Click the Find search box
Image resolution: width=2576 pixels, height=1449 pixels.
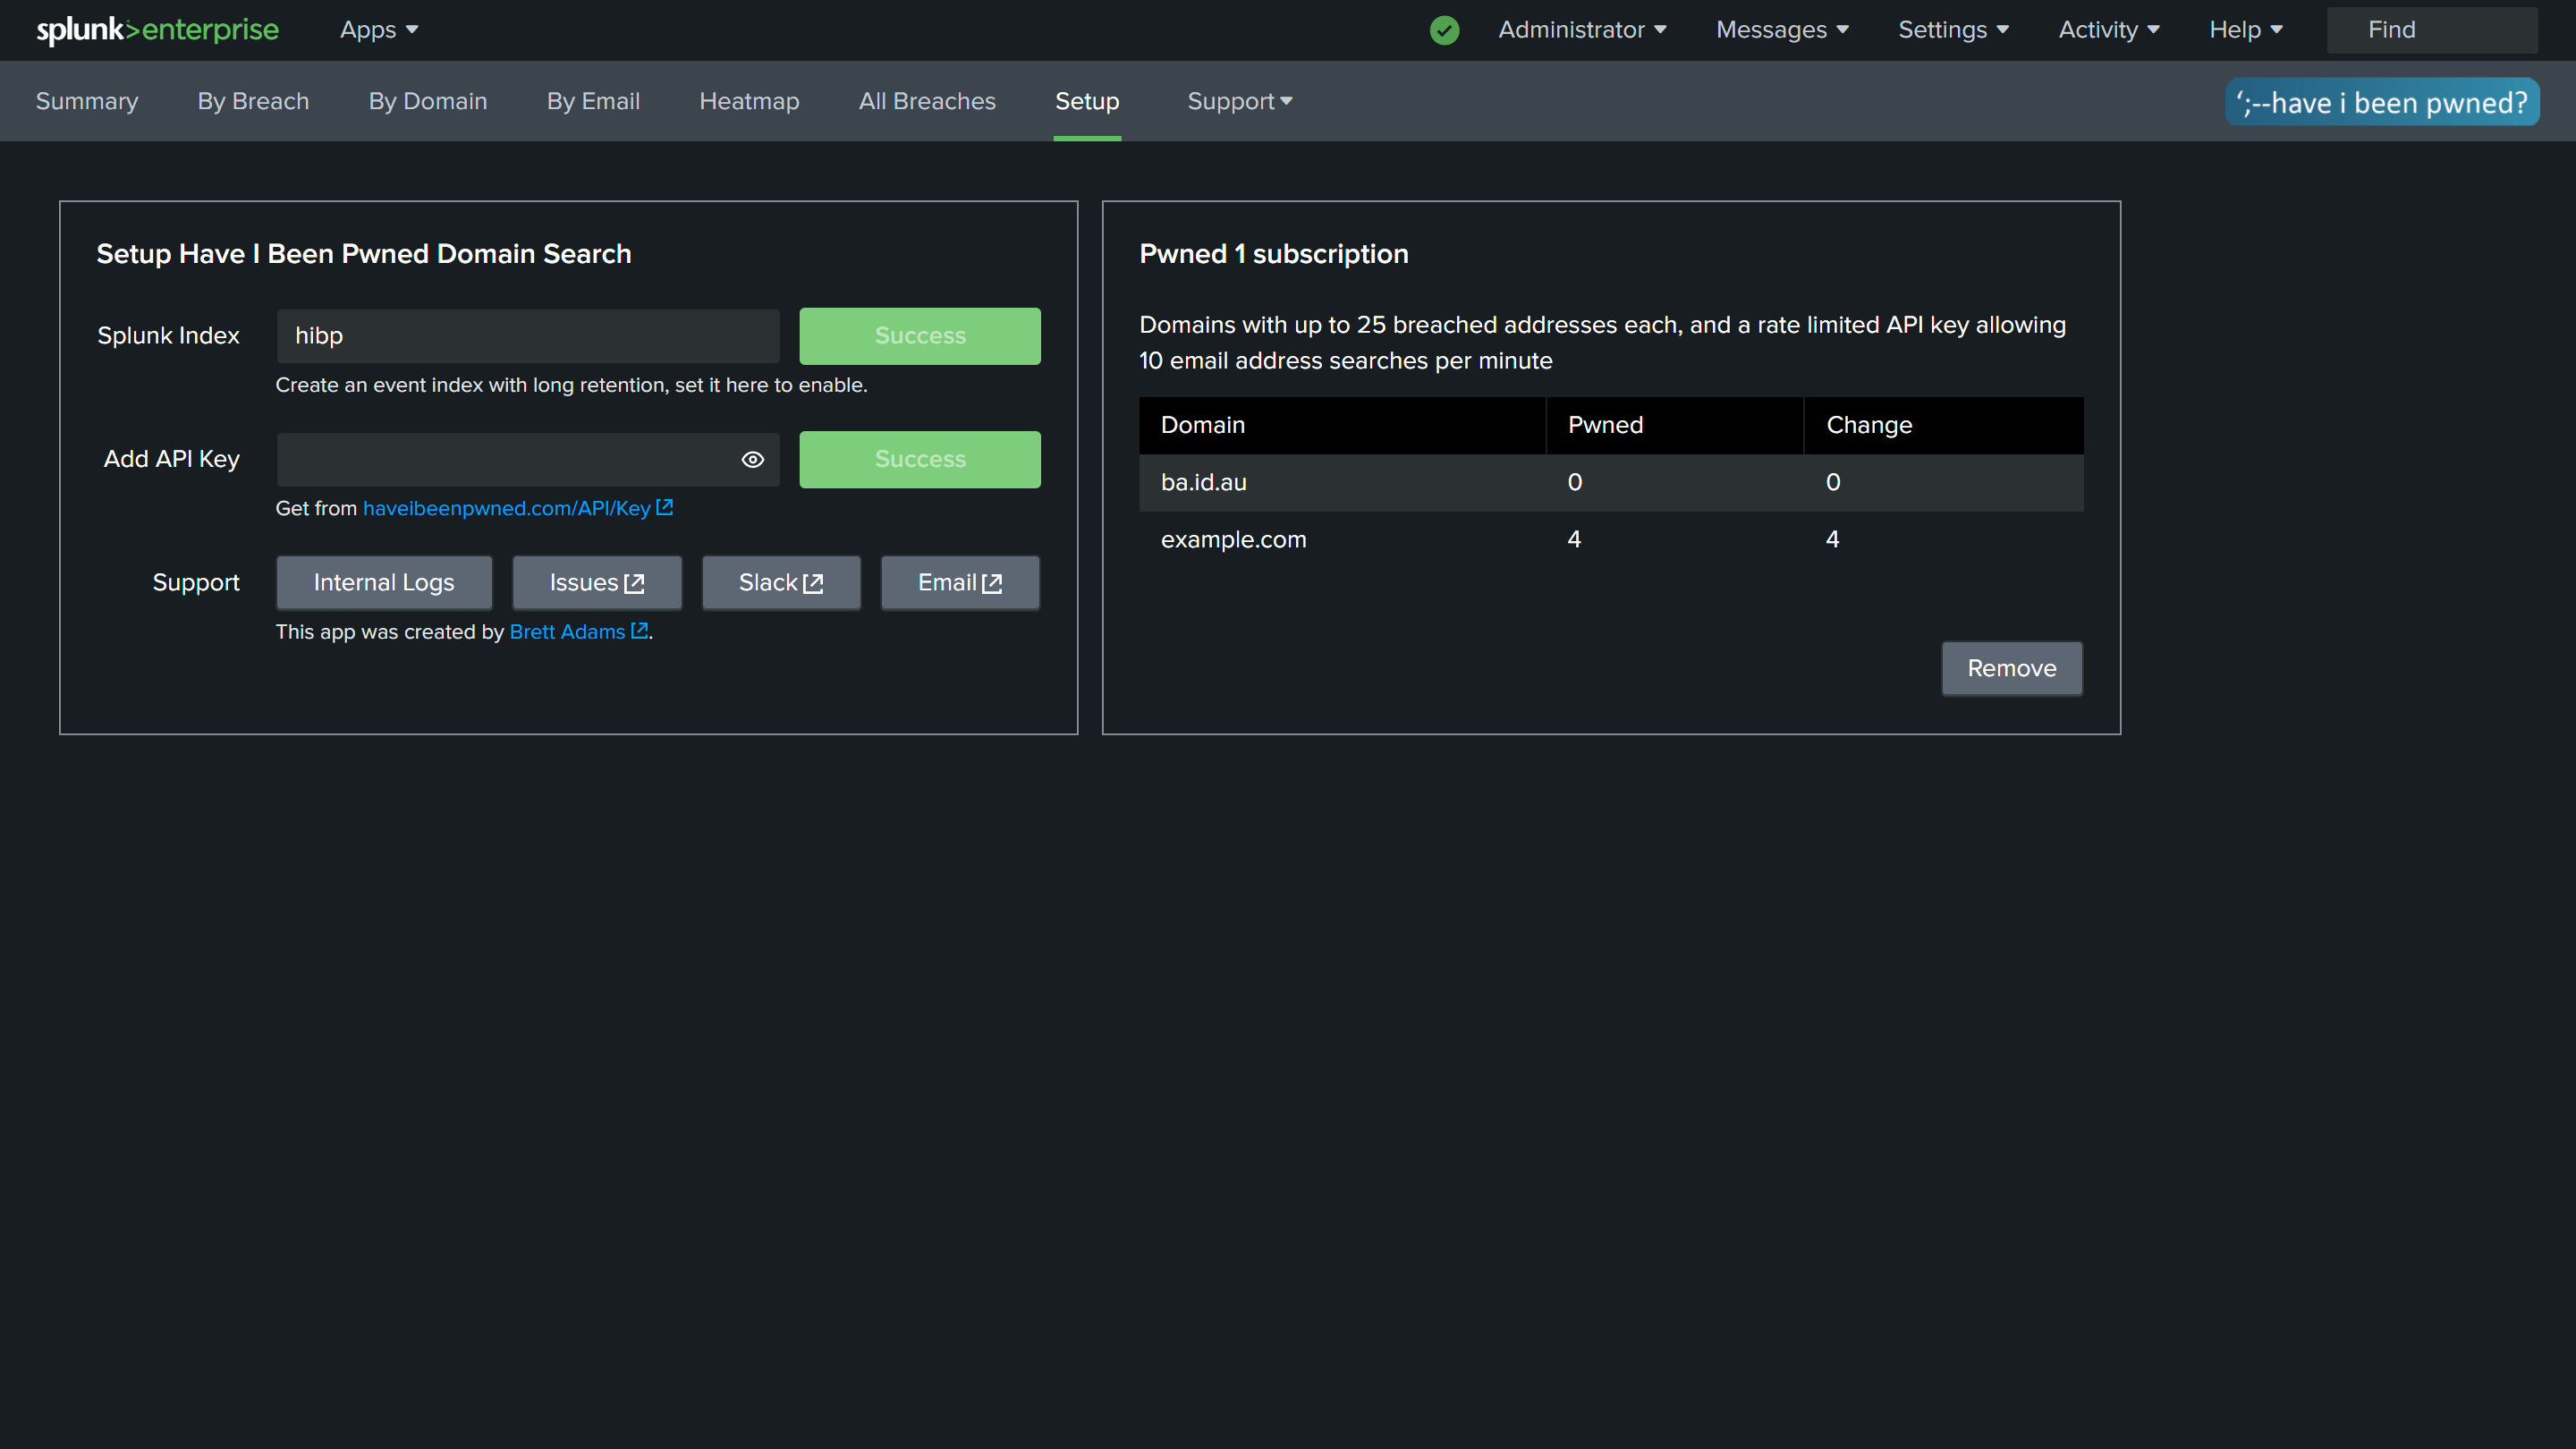[x=2431, y=30]
